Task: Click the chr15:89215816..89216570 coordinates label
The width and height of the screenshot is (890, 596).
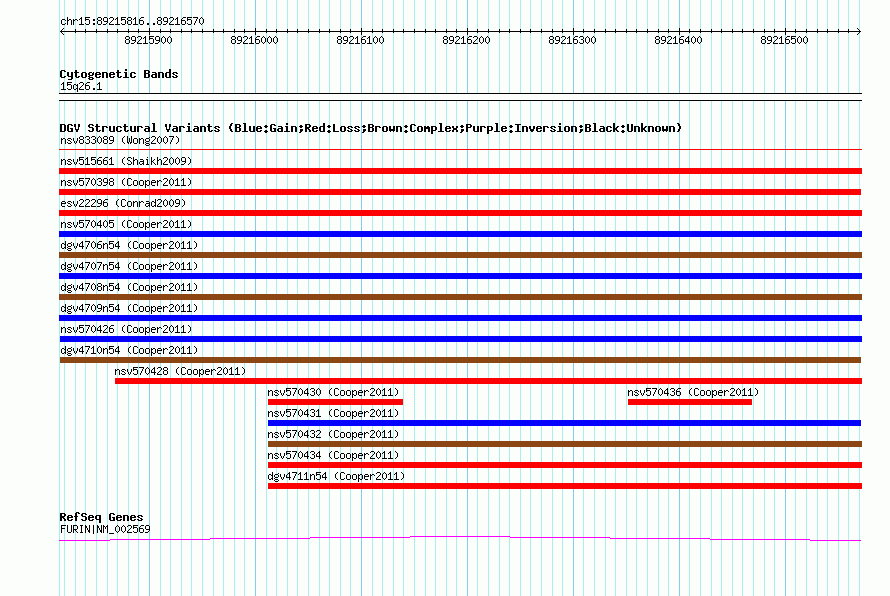Action: pyautogui.click(x=132, y=22)
